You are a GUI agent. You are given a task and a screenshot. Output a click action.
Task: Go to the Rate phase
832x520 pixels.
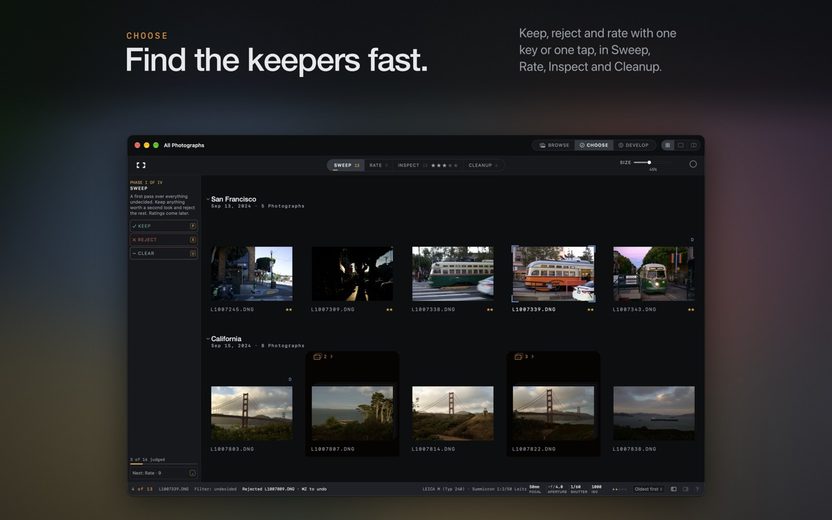click(x=378, y=166)
